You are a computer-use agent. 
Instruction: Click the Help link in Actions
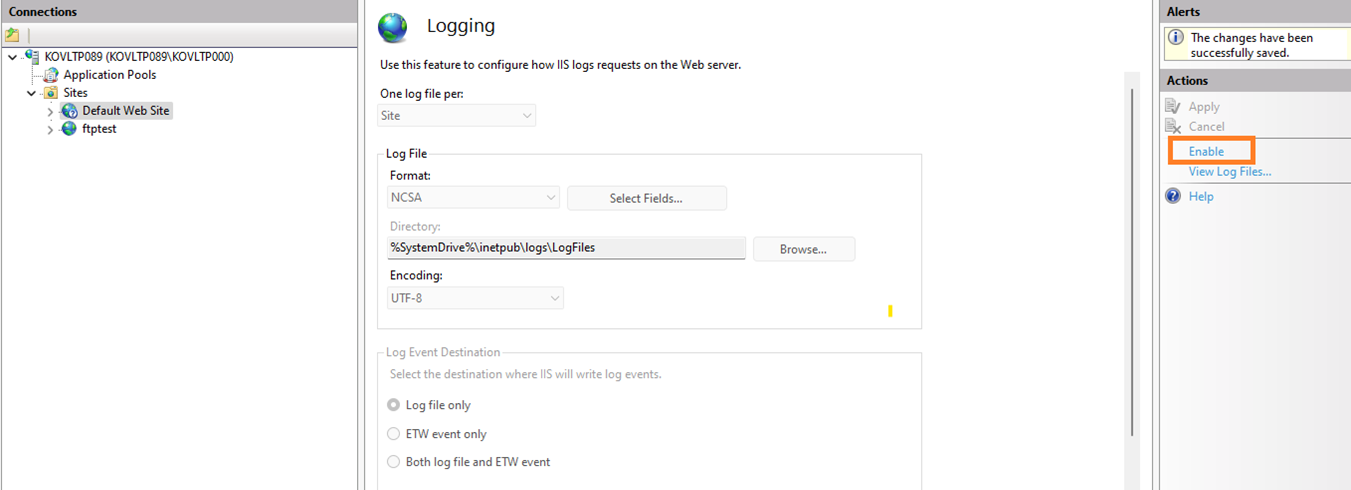[x=1201, y=196]
